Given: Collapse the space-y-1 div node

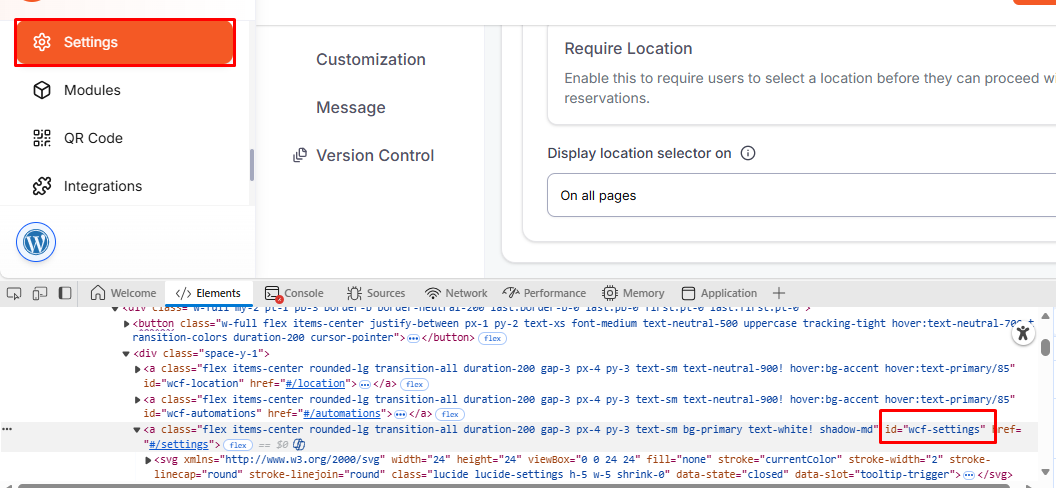Looking at the screenshot, I should tap(127, 354).
